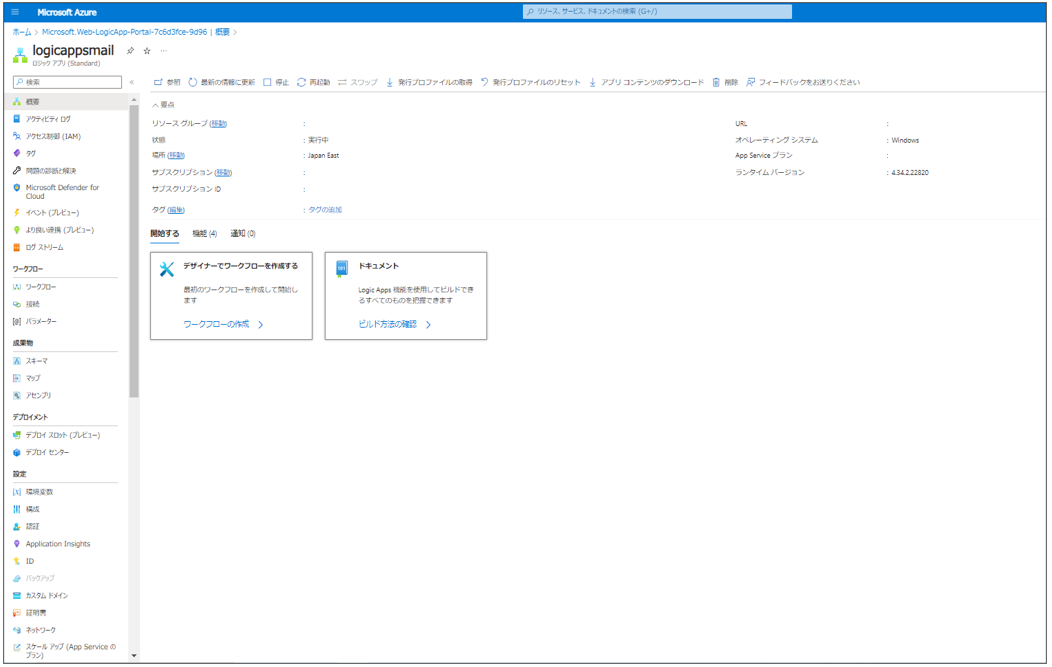Screen dimensions: 1052x667
Task: Collapse the 要点 (Essentials) section
Action: tap(163, 105)
